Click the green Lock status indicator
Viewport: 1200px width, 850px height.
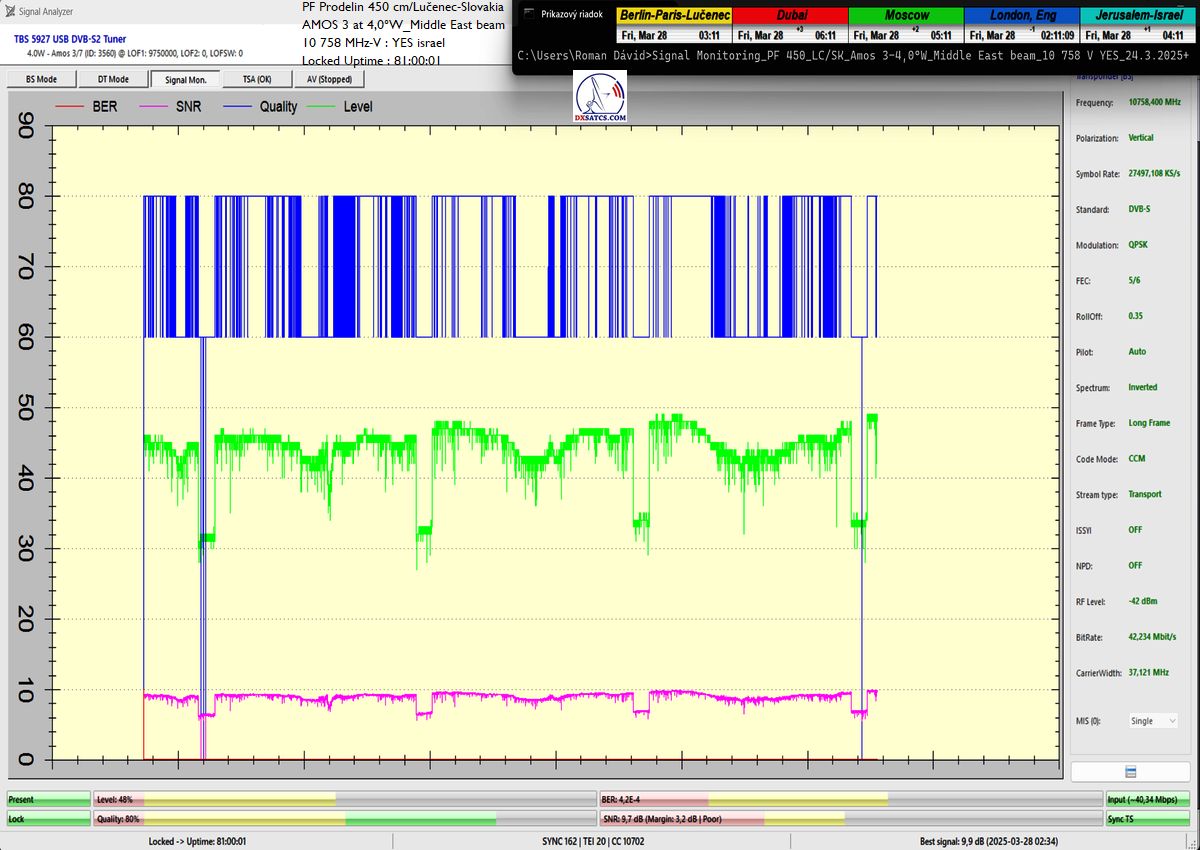coord(47,819)
